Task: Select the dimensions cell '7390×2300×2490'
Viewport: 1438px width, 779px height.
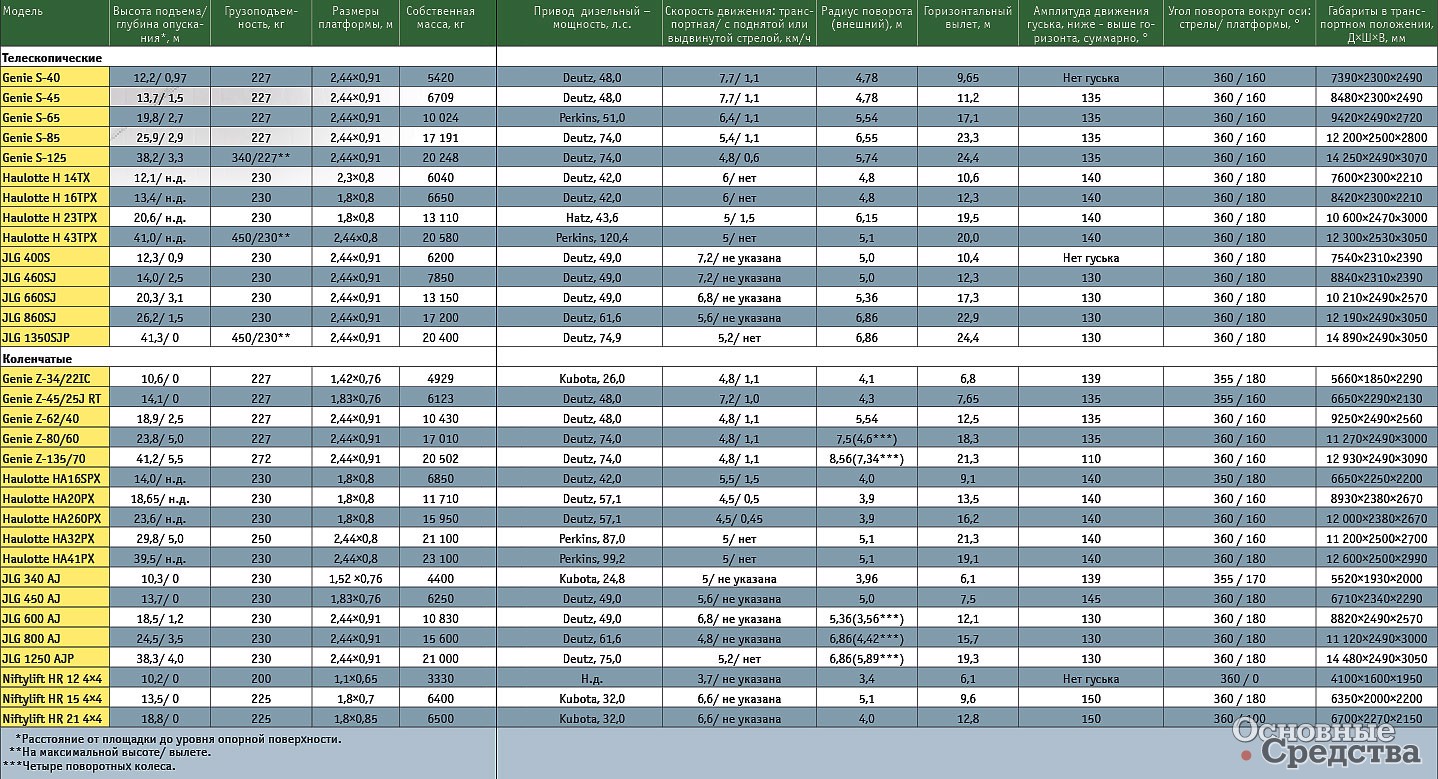Action: 1376,77
